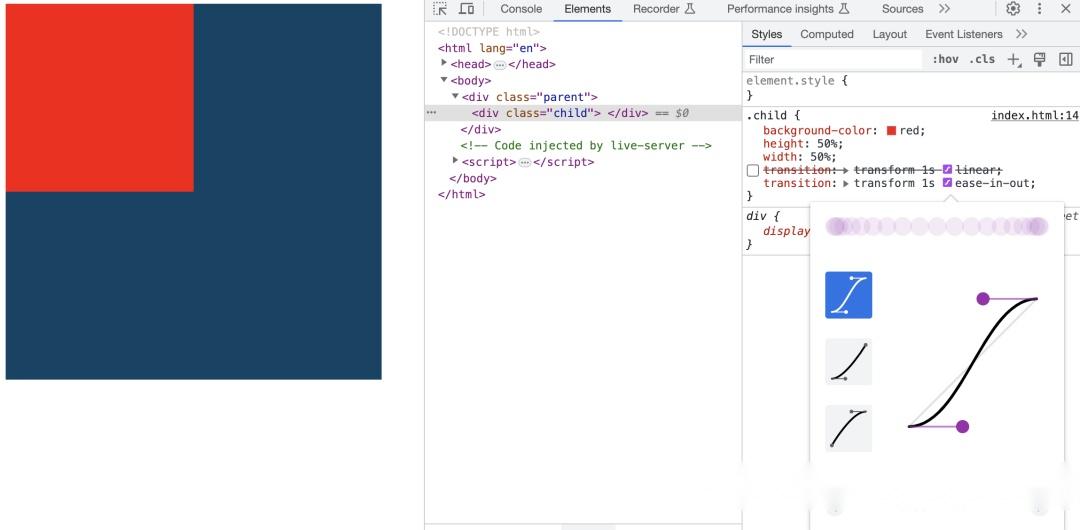Select the ease-in-out curve preset thumbnail

point(849,295)
